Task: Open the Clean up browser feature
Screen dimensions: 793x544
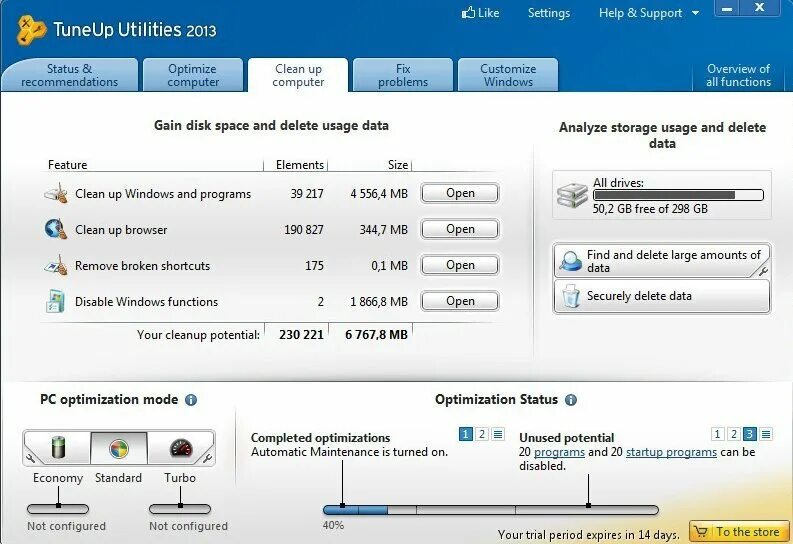Action: tap(460, 229)
